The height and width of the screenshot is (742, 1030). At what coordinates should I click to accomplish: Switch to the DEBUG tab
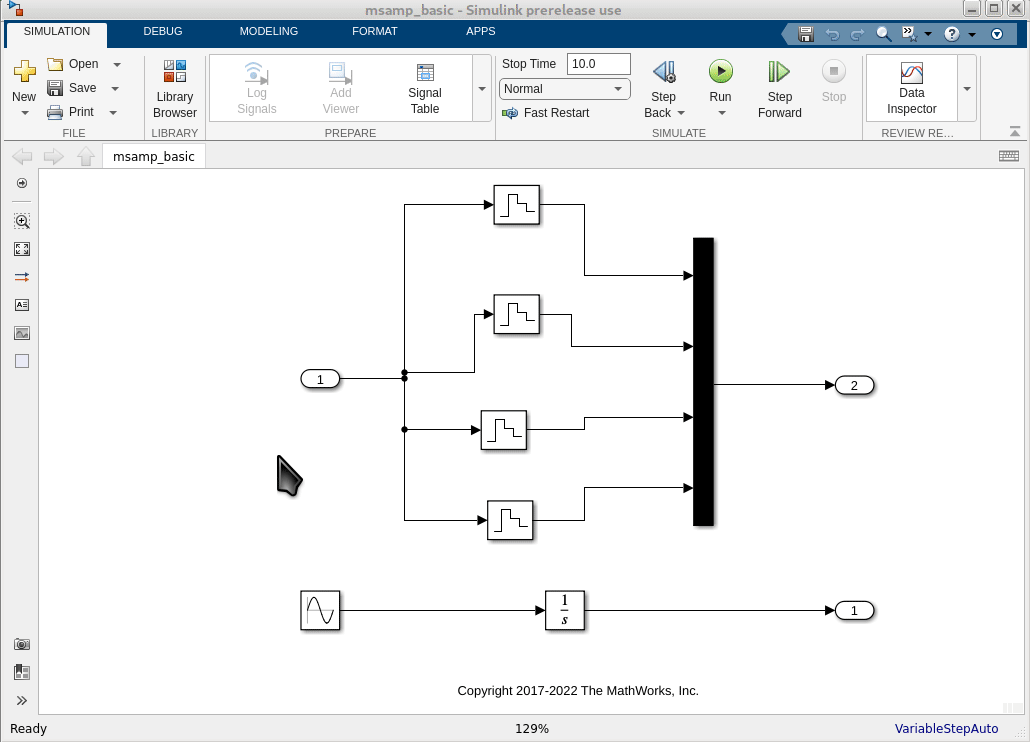pos(163,32)
